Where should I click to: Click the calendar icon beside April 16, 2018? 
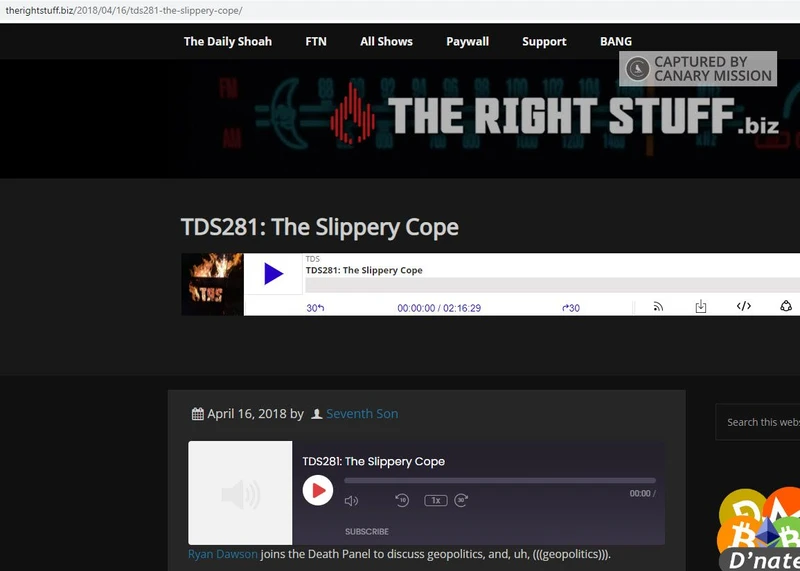[x=197, y=414]
